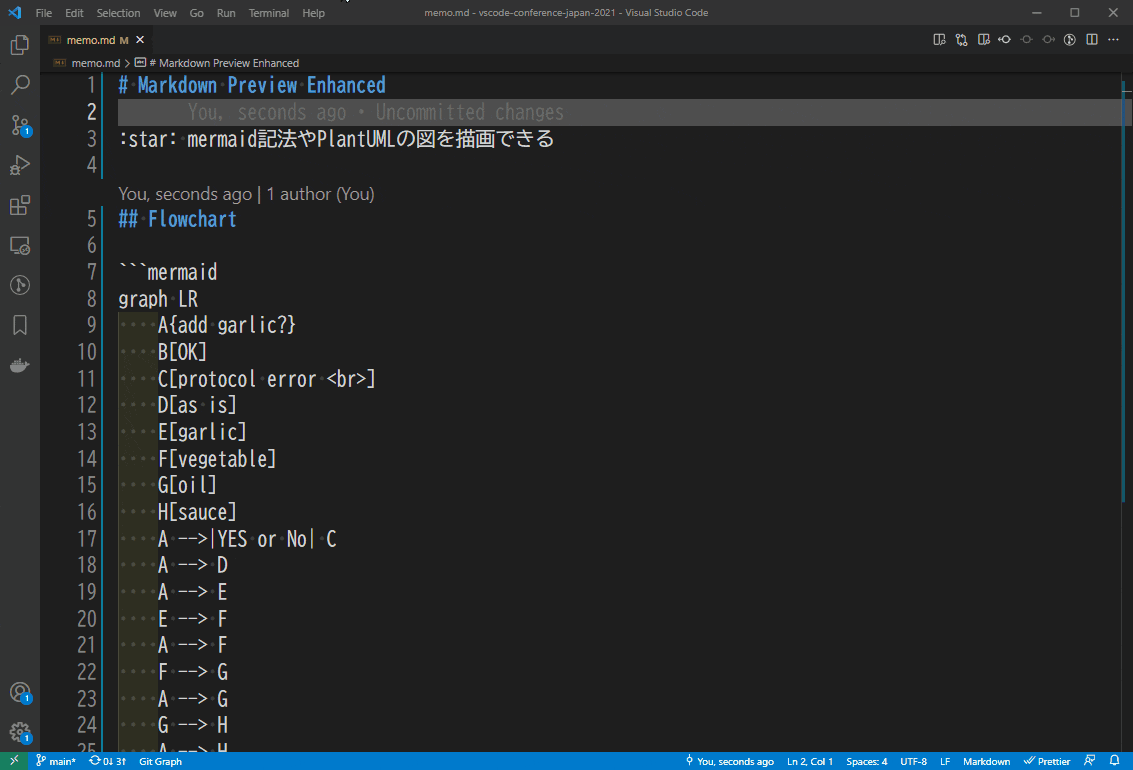Open the Terminal menu
The height and width of the screenshot is (770, 1133).
pos(269,13)
